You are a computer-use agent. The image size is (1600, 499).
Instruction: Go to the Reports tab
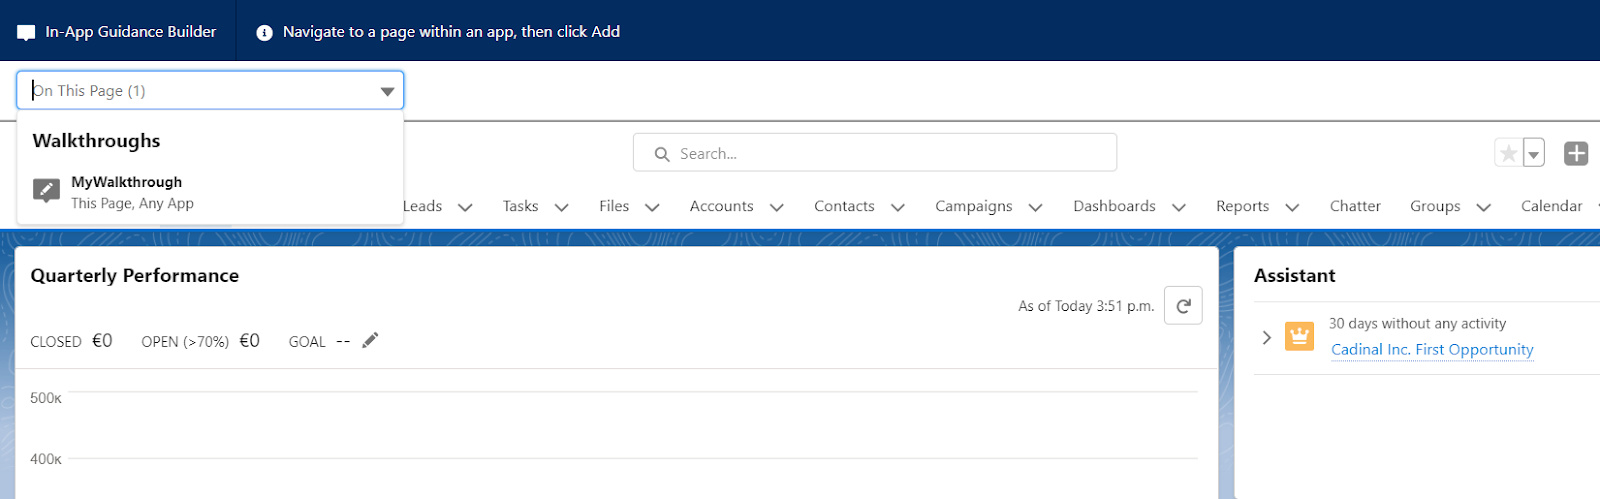pos(1242,206)
